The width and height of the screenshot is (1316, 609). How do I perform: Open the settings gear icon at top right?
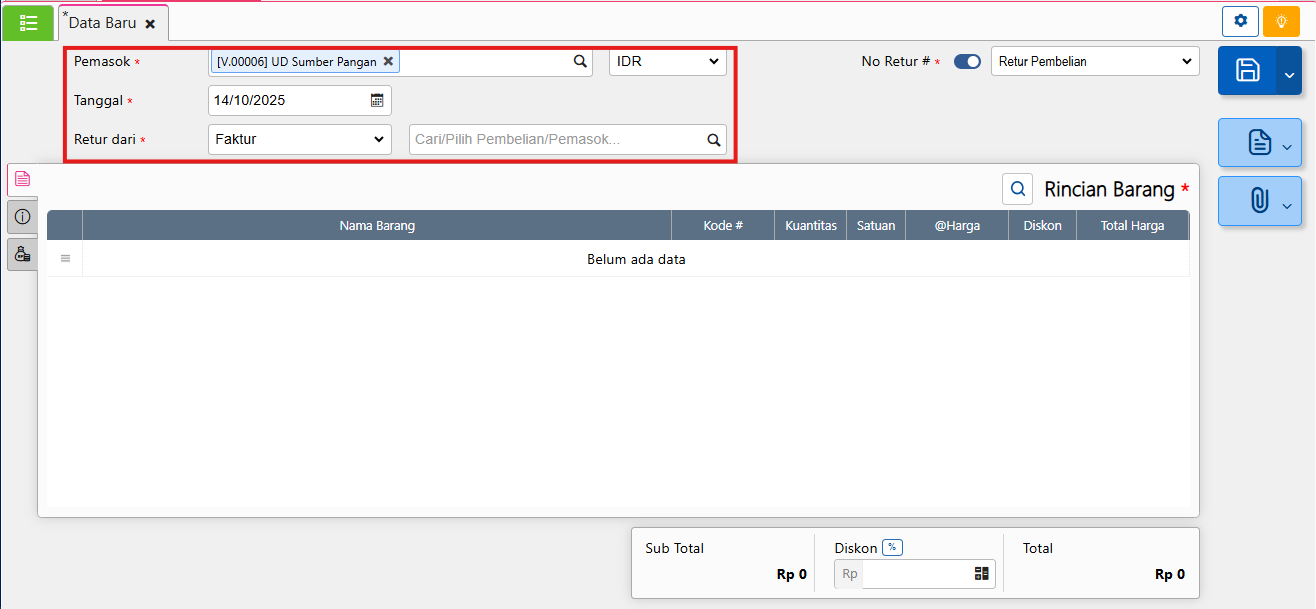pyautogui.click(x=1240, y=21)
